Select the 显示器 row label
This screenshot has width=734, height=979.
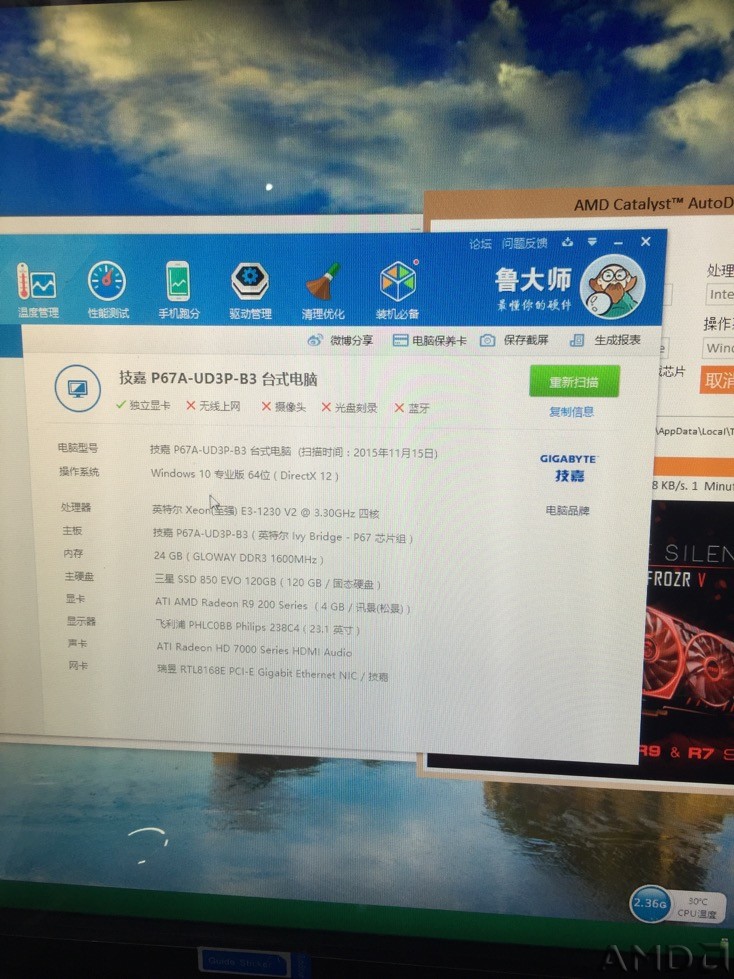(82, 621)
